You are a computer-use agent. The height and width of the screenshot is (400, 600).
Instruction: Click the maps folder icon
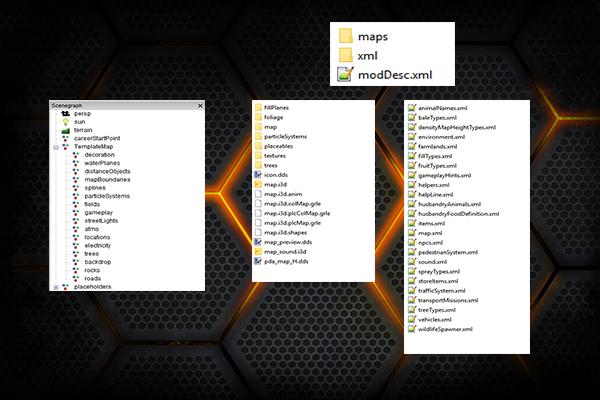[345, 36]
